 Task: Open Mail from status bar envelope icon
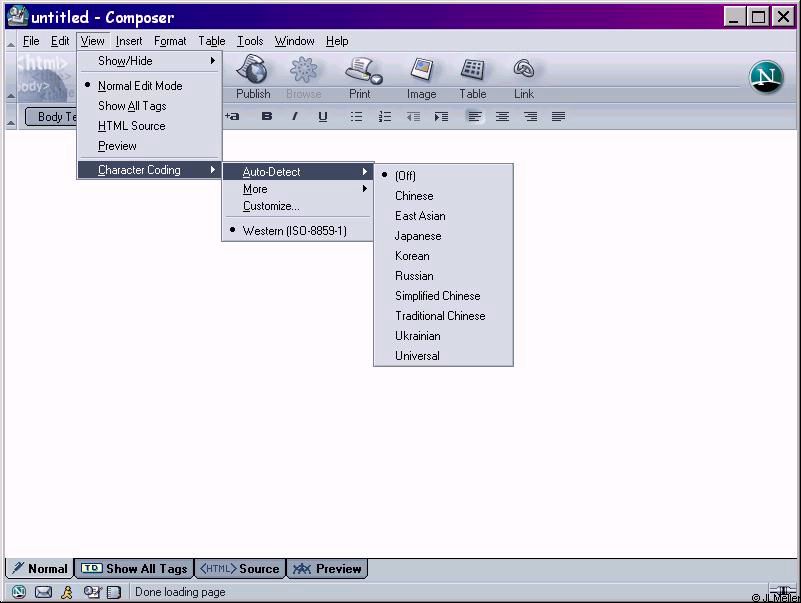click(x=43, y=592)
